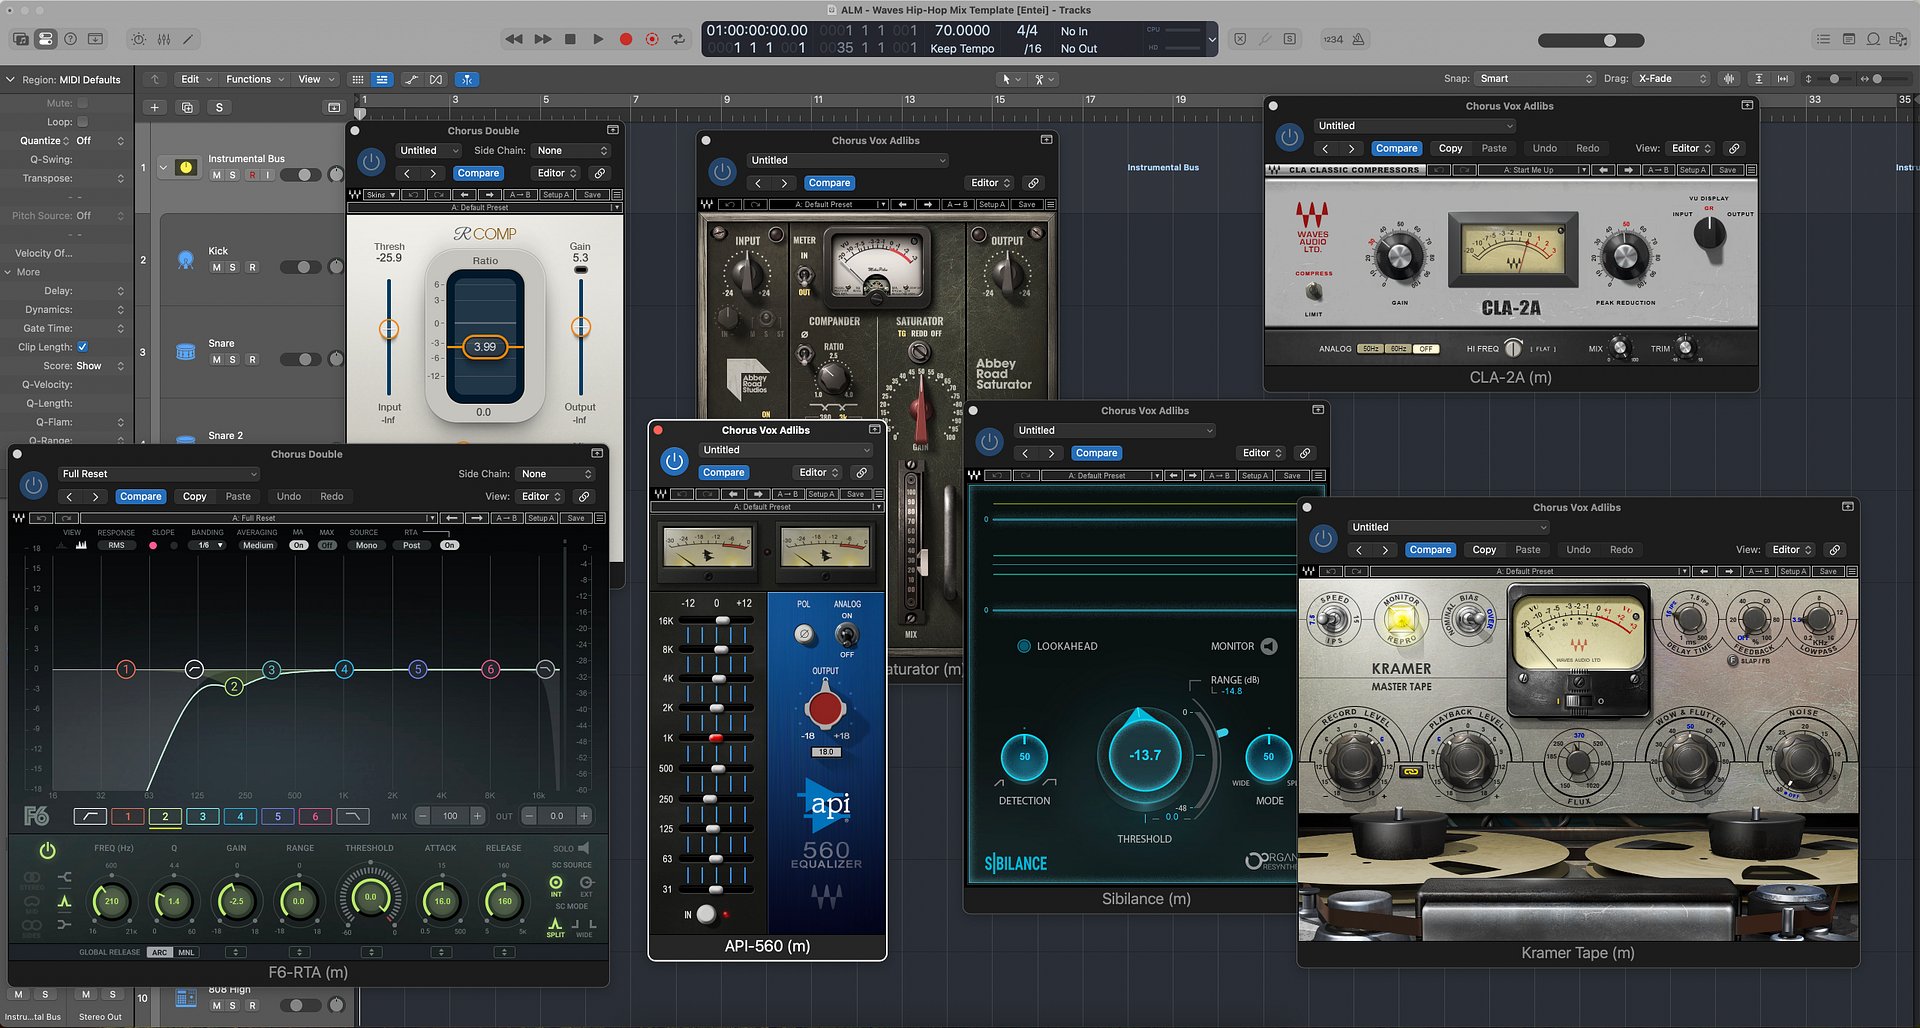1920x1028 pixels.
Task: Start recording with the Record button
Action: coord(626,39)
